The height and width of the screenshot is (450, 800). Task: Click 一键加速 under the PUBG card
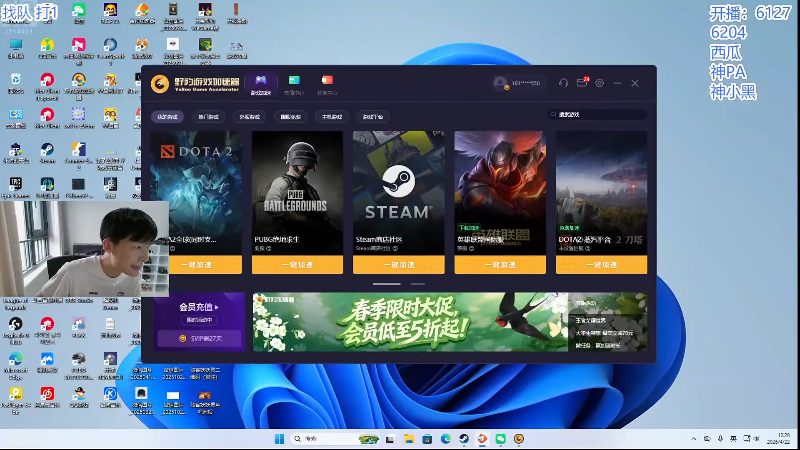click(x=297, y=265)
